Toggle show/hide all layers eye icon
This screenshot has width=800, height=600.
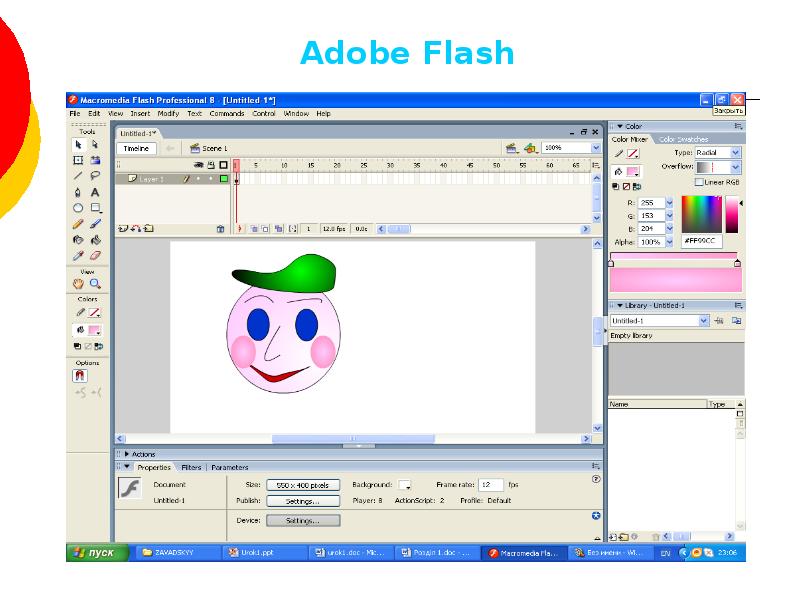[x=199, y=164]
